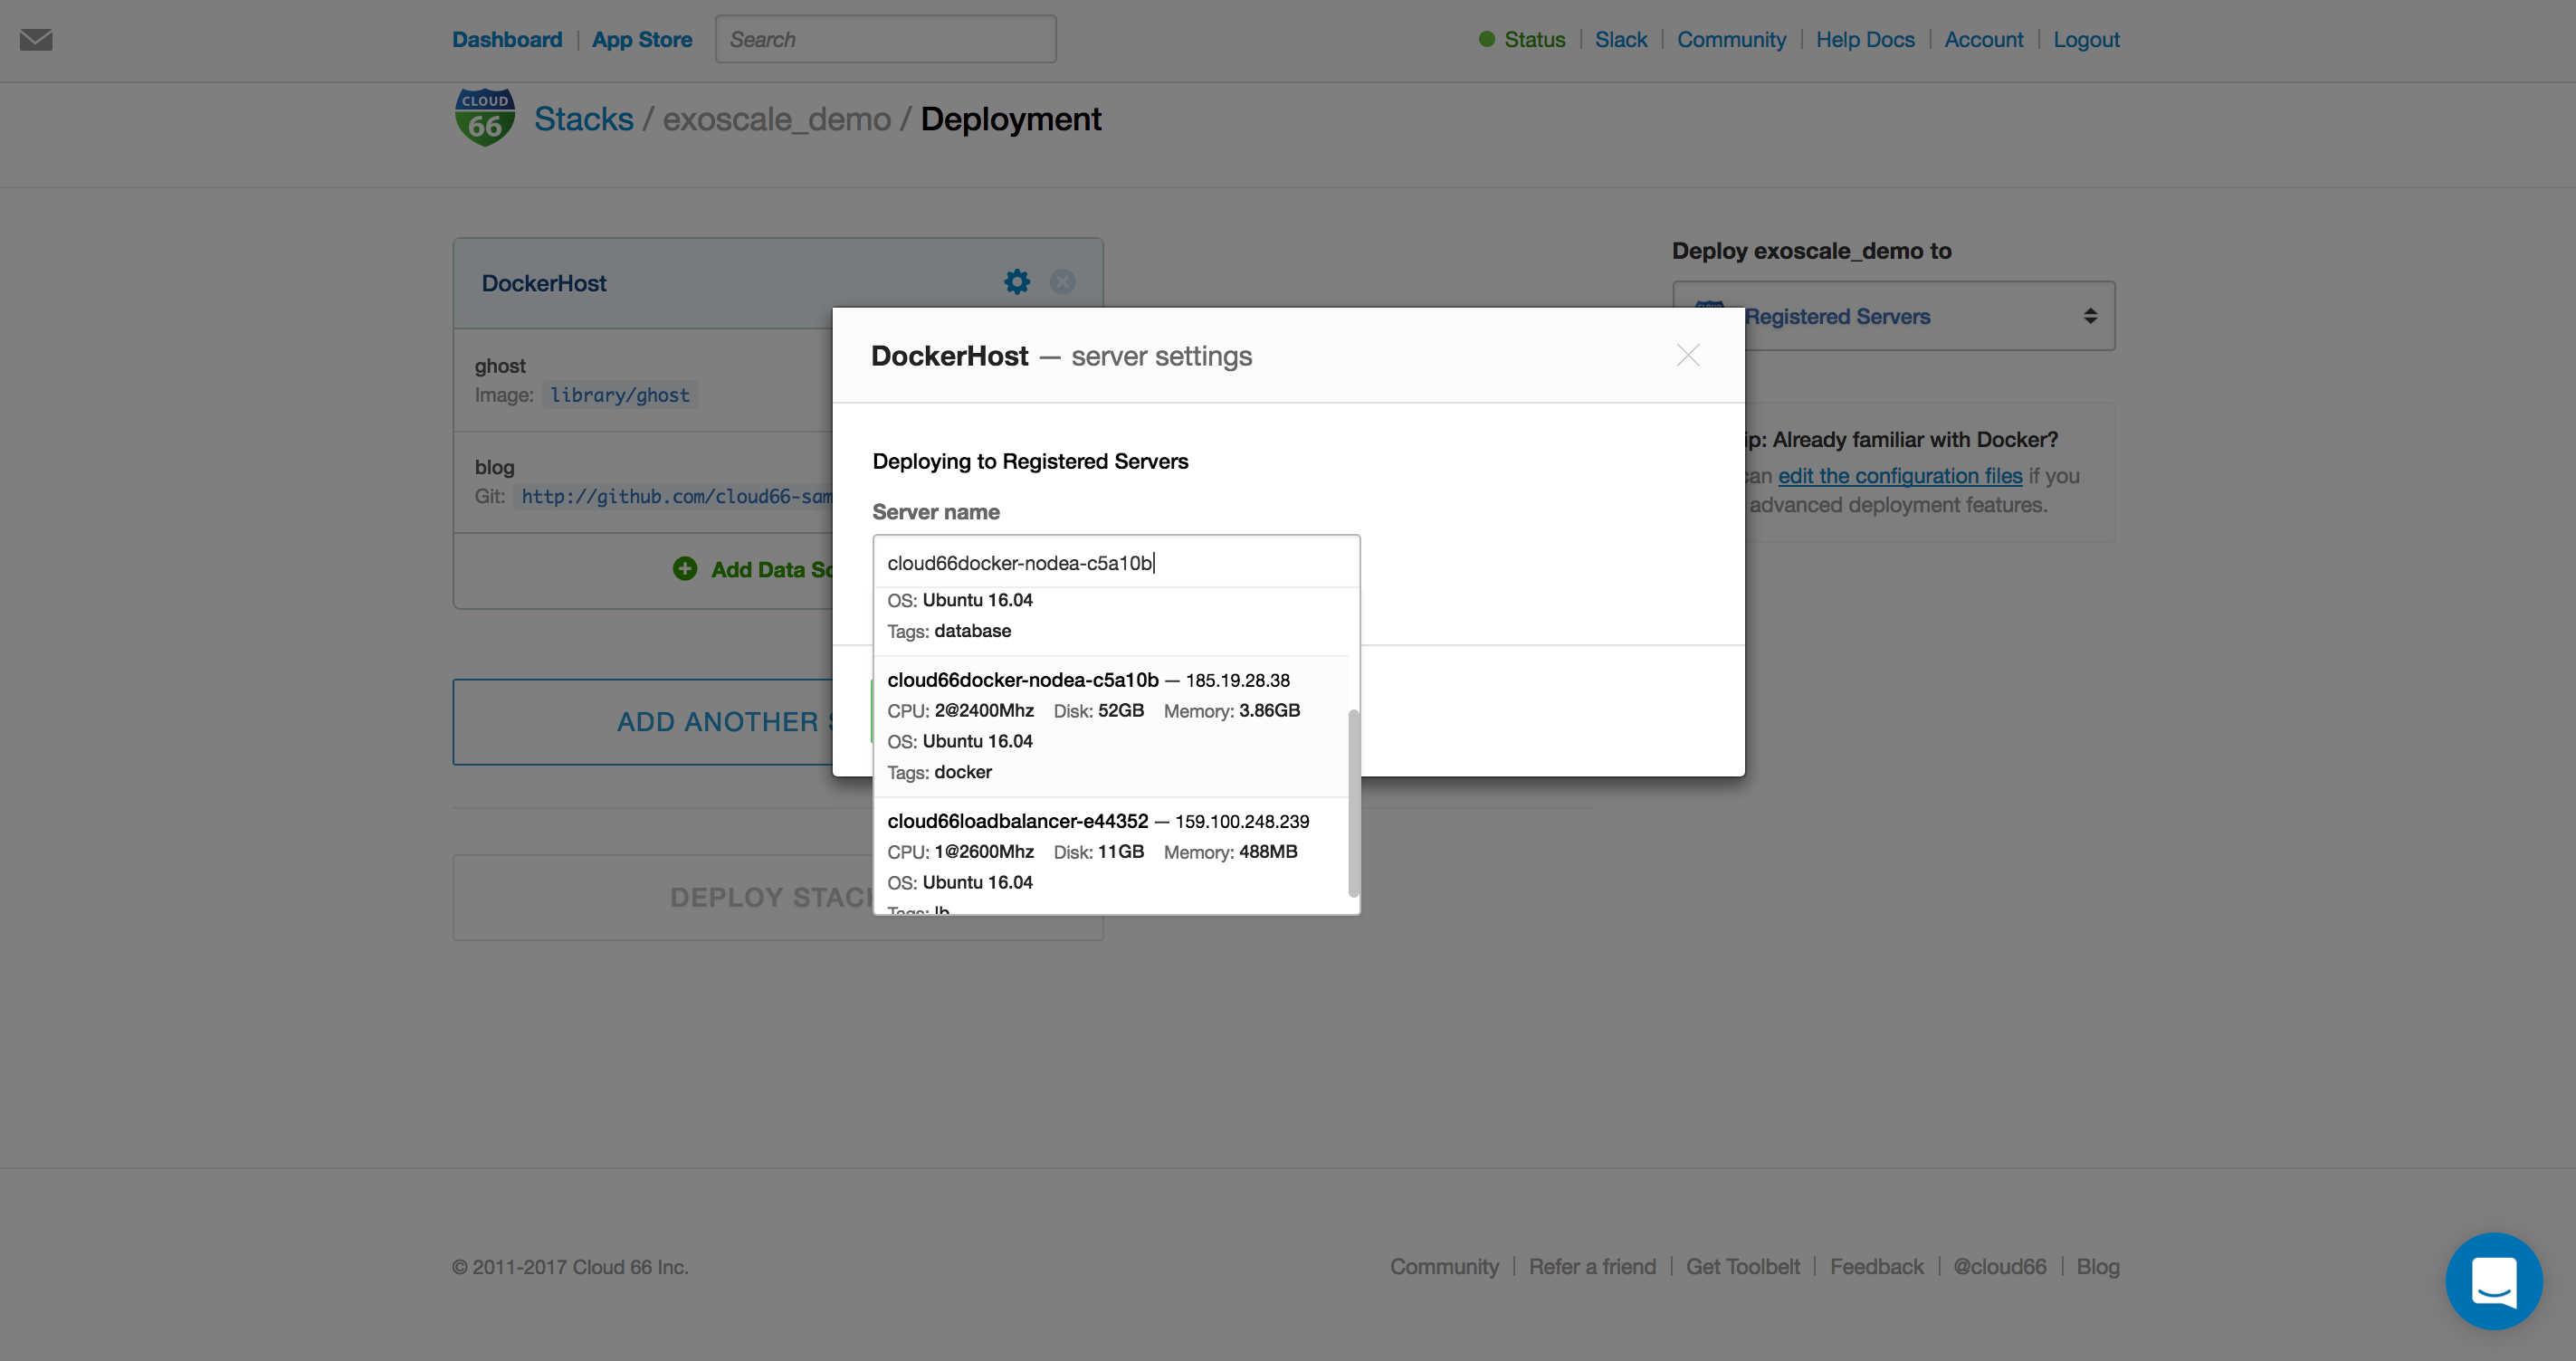Open DockerHost settings via gear icon
Screen dimensions: 2576x1361
click(x=1016, y=281)
